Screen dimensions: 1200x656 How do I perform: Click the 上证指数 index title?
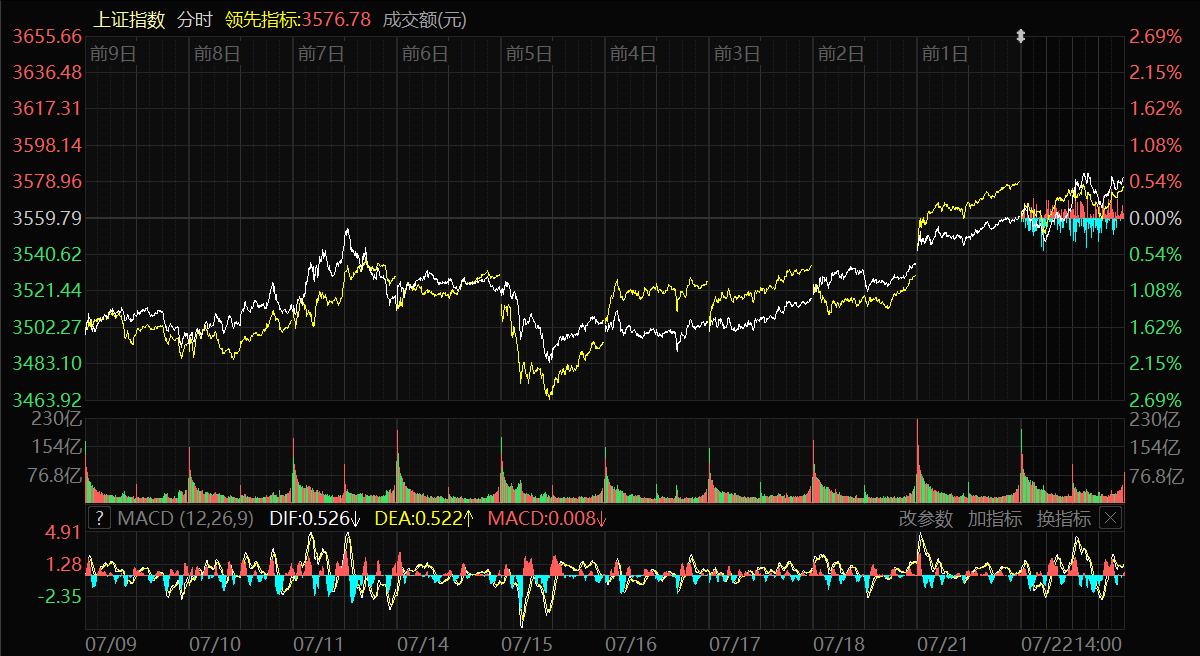130,19
